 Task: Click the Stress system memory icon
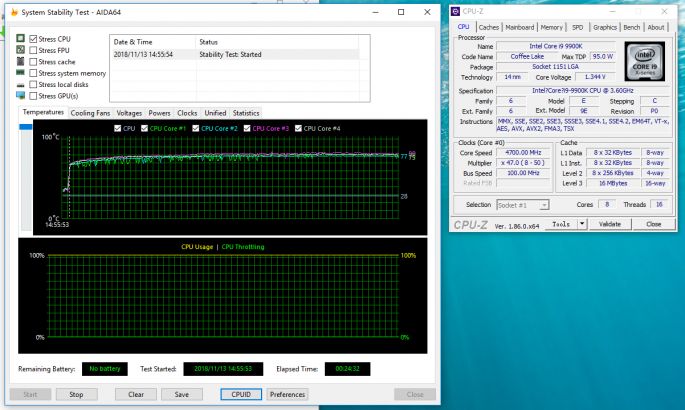coord(20,73)
